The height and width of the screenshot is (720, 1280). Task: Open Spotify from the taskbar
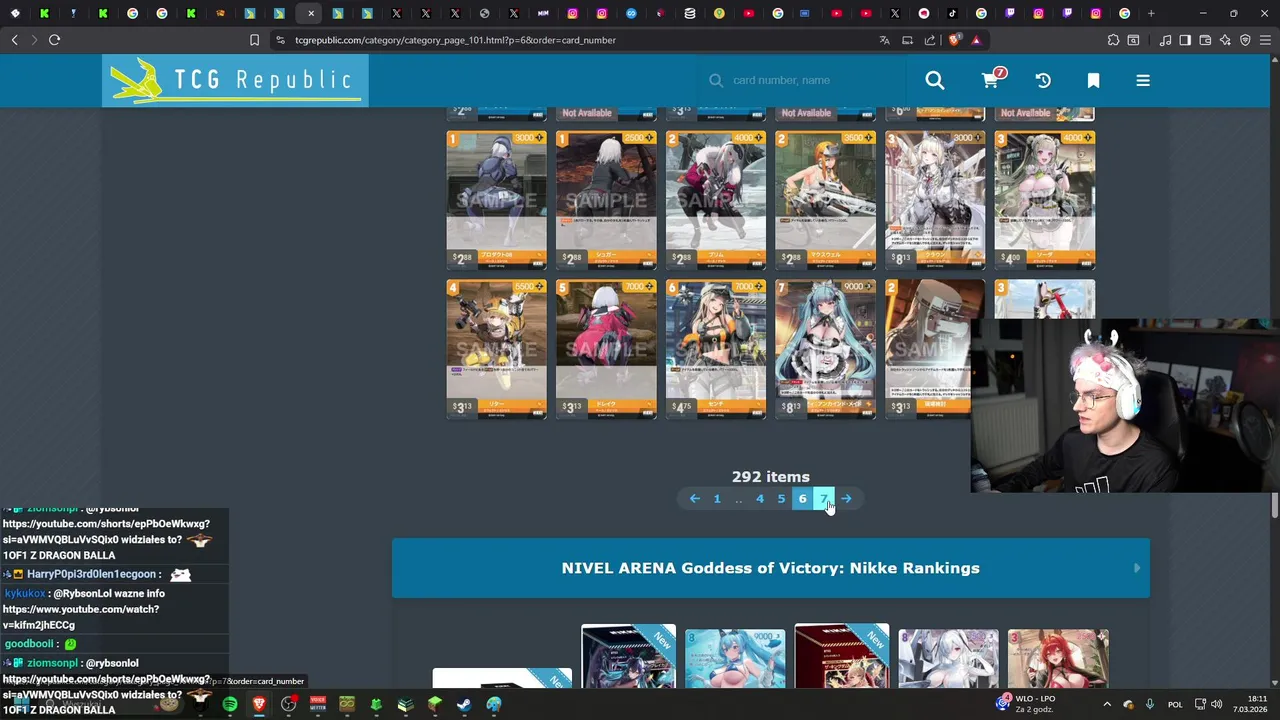click(x=230, y=704)
